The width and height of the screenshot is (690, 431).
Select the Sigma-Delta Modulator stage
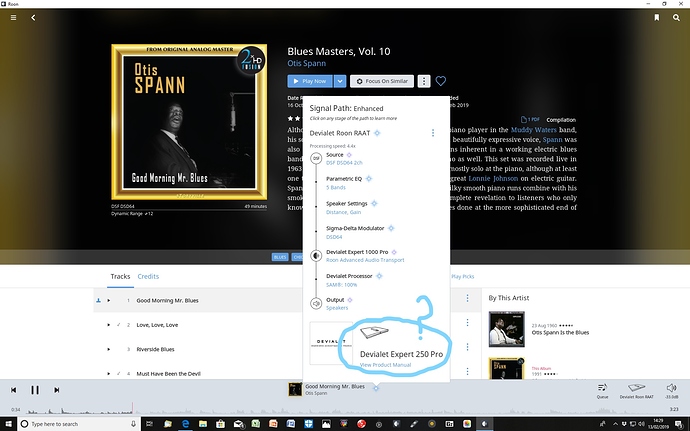[355, 228]
